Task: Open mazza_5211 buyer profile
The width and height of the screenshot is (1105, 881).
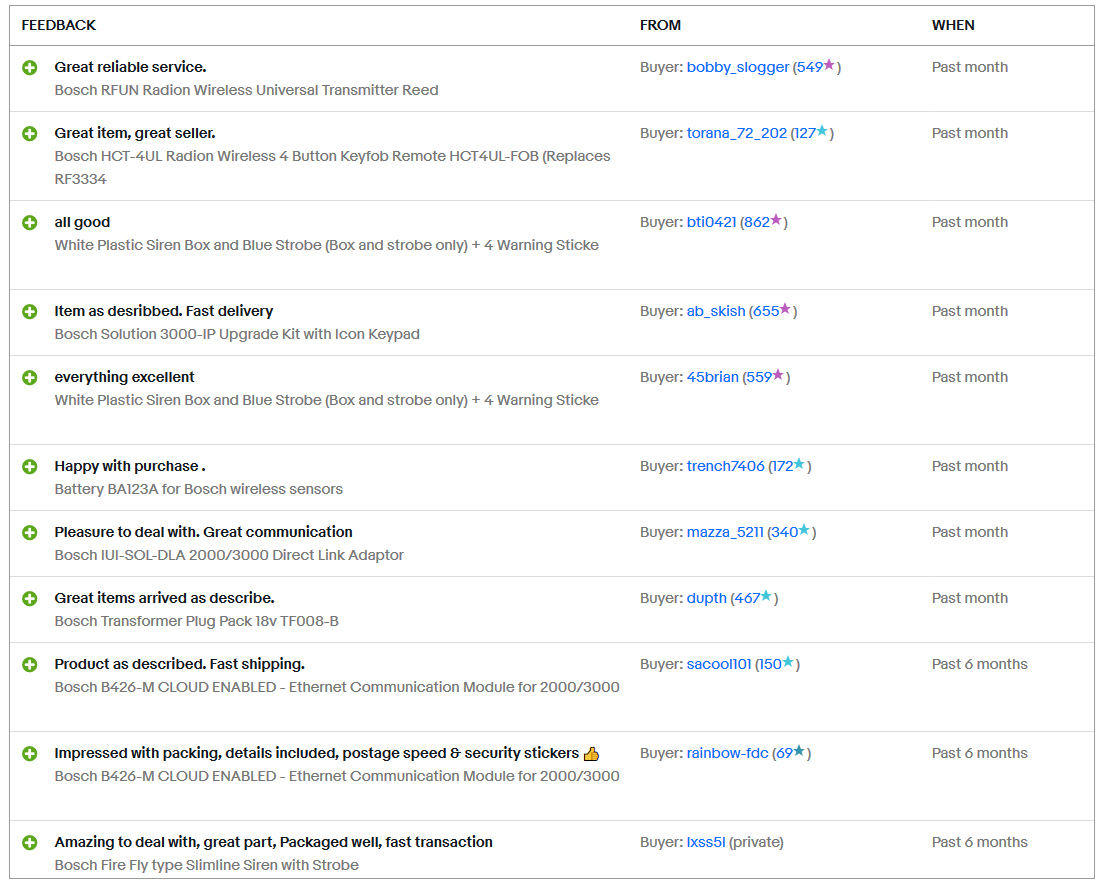Action: click(x=725, y=532)
